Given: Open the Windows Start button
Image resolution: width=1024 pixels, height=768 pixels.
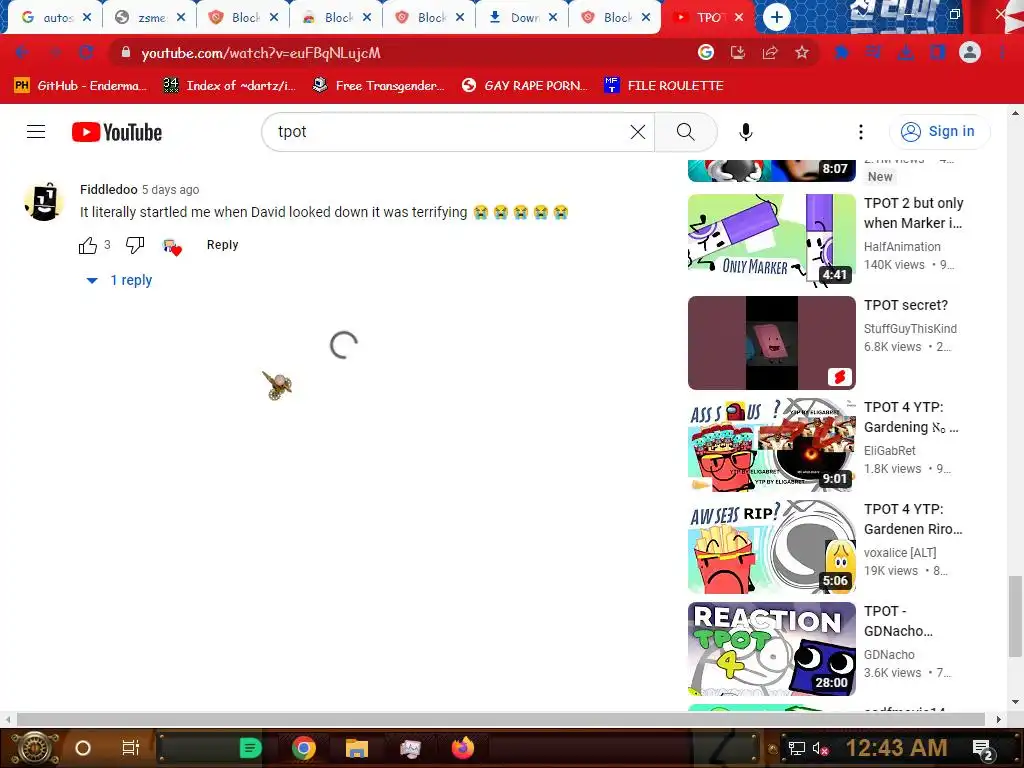Looking at the screenshot, I should click(35, 748).
